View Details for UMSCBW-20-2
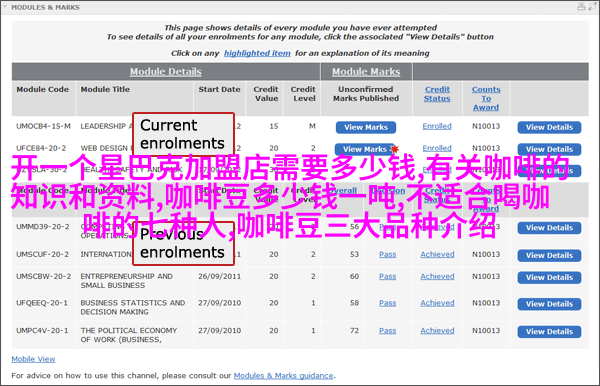600x386 pixels. (x=549, y=277)
